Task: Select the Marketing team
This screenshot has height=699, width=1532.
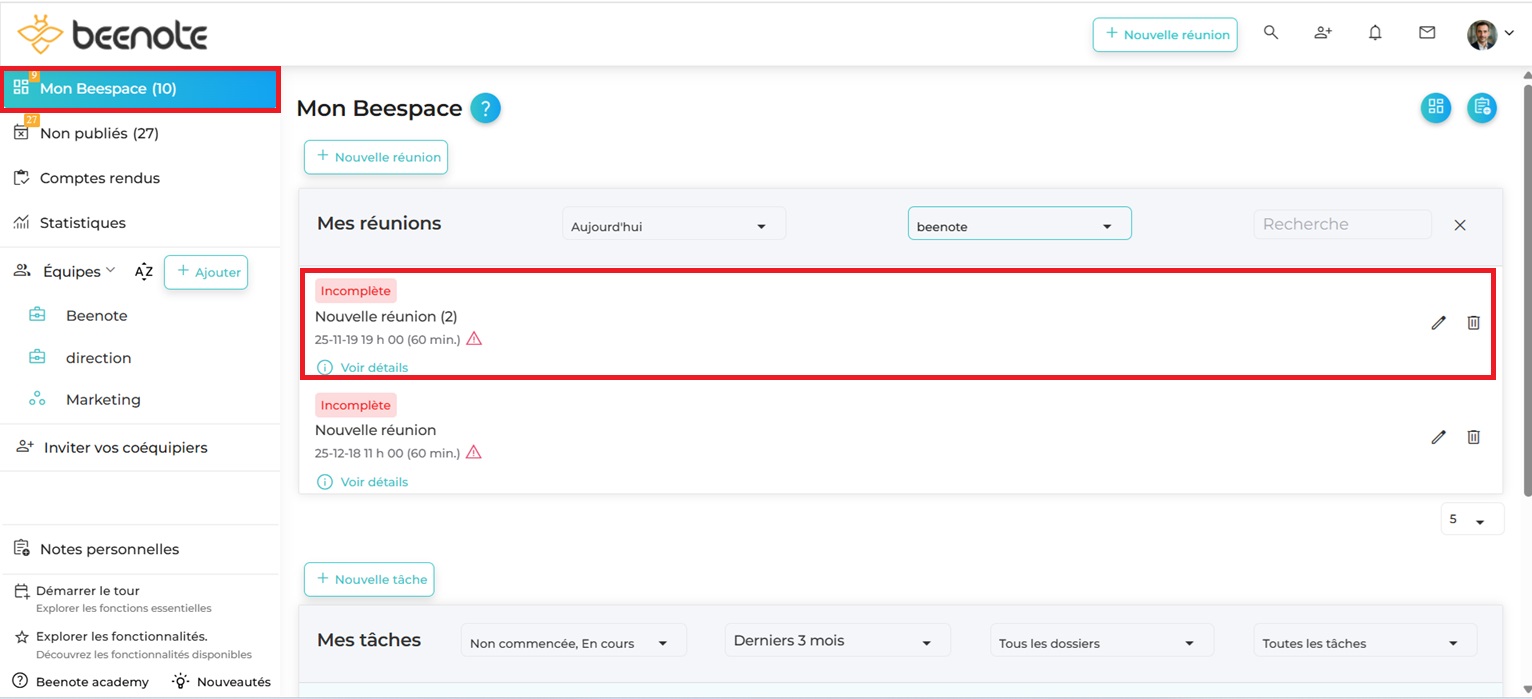Action: pos(103,400)
